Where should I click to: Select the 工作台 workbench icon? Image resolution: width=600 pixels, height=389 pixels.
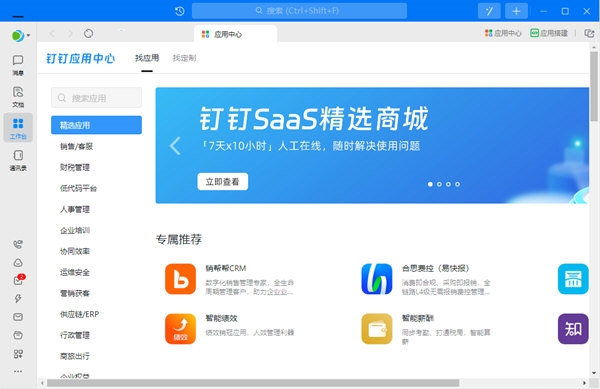coord(18,128)
